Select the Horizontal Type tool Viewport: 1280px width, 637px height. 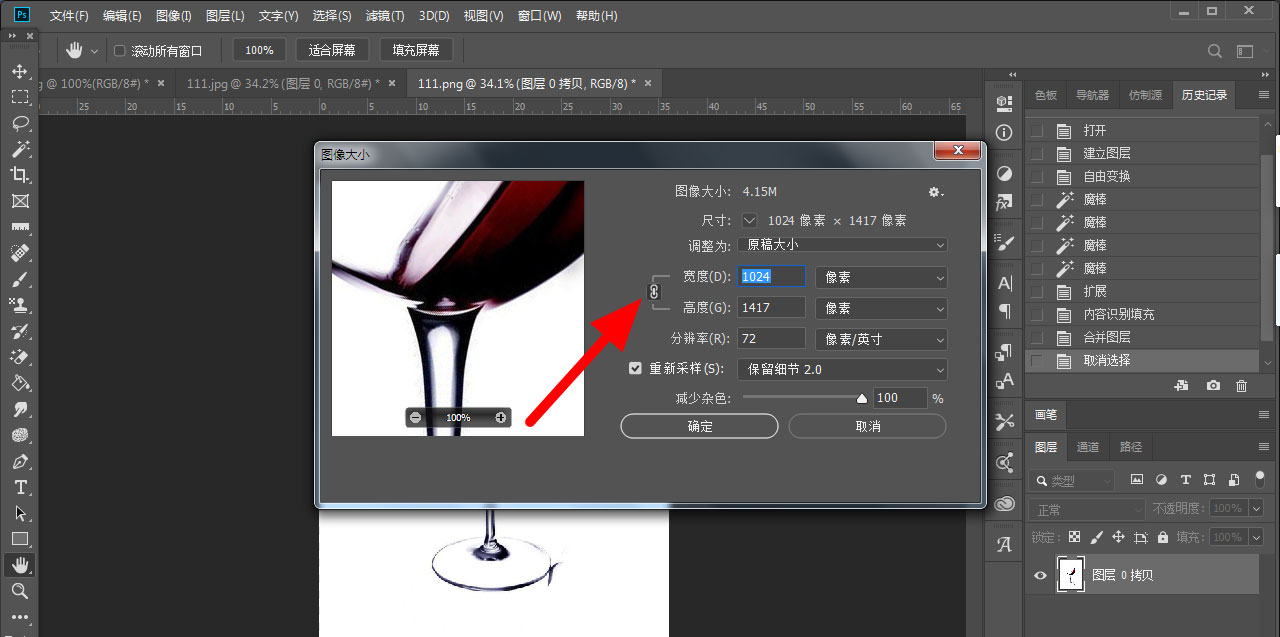[x=20, y=487]
